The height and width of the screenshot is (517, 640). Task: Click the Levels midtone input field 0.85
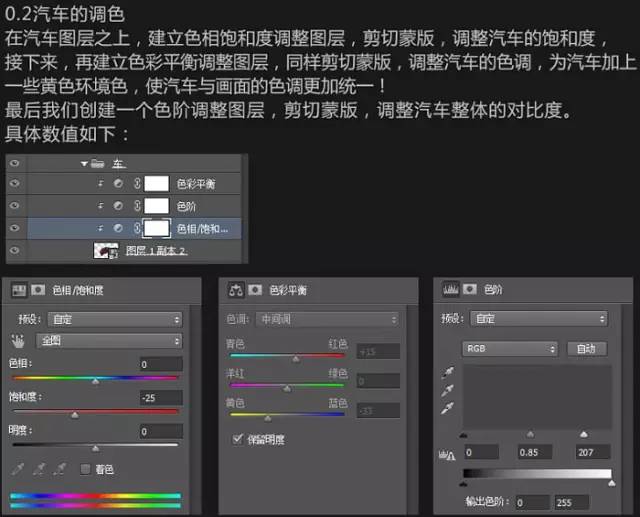(x=532, y=453)
